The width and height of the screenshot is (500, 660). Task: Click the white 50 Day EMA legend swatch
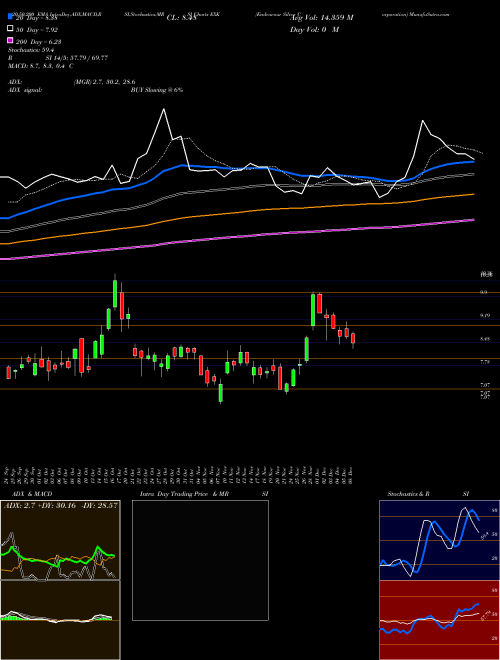10,29
